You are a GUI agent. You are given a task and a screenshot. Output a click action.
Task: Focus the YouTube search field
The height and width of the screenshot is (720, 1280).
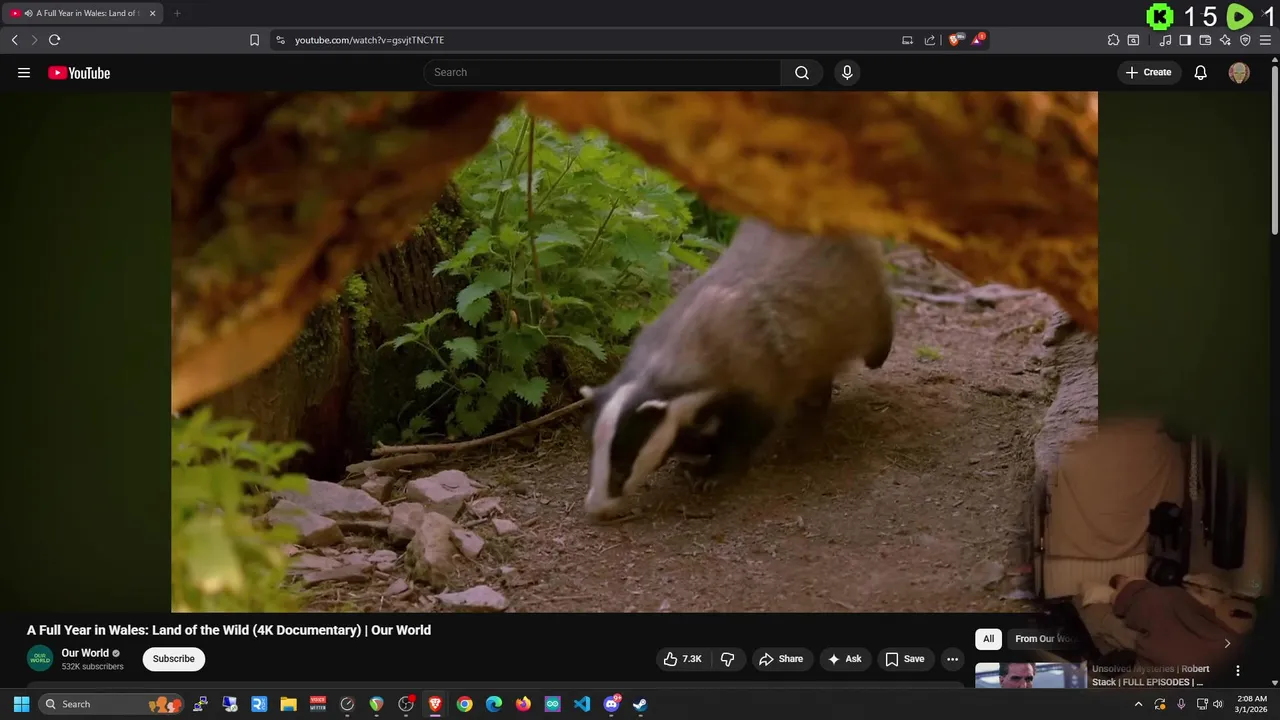point(602,72)
